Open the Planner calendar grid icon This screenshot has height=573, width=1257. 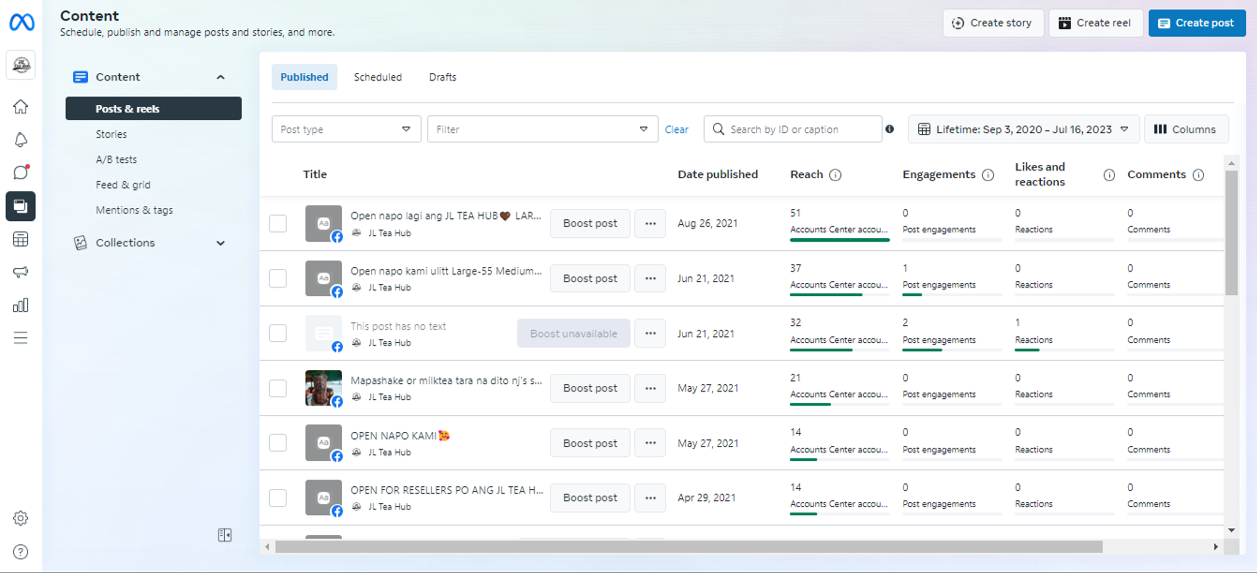click(x=21, y=239)
